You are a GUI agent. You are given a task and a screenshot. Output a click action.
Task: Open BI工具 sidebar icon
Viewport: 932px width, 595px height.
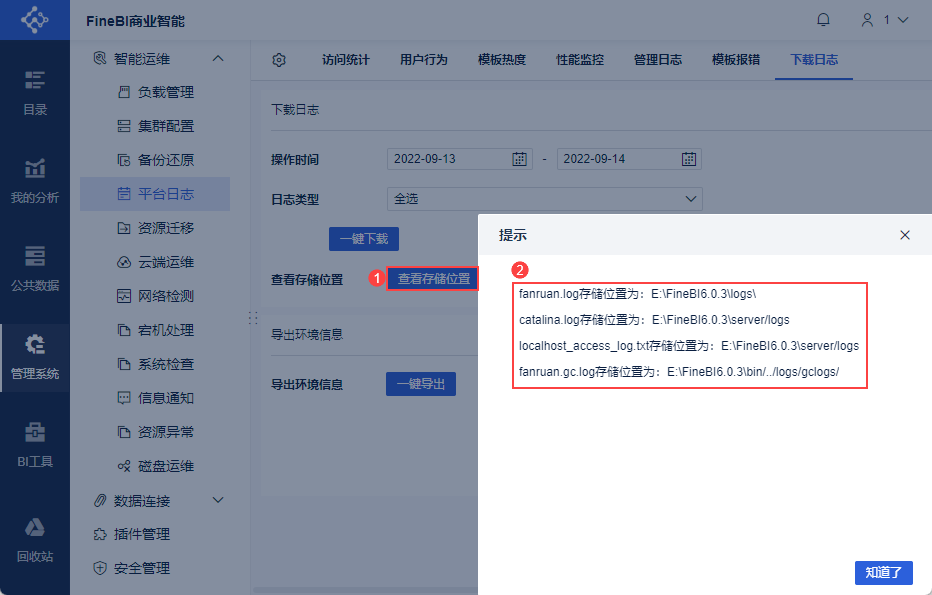pos(34,445)
